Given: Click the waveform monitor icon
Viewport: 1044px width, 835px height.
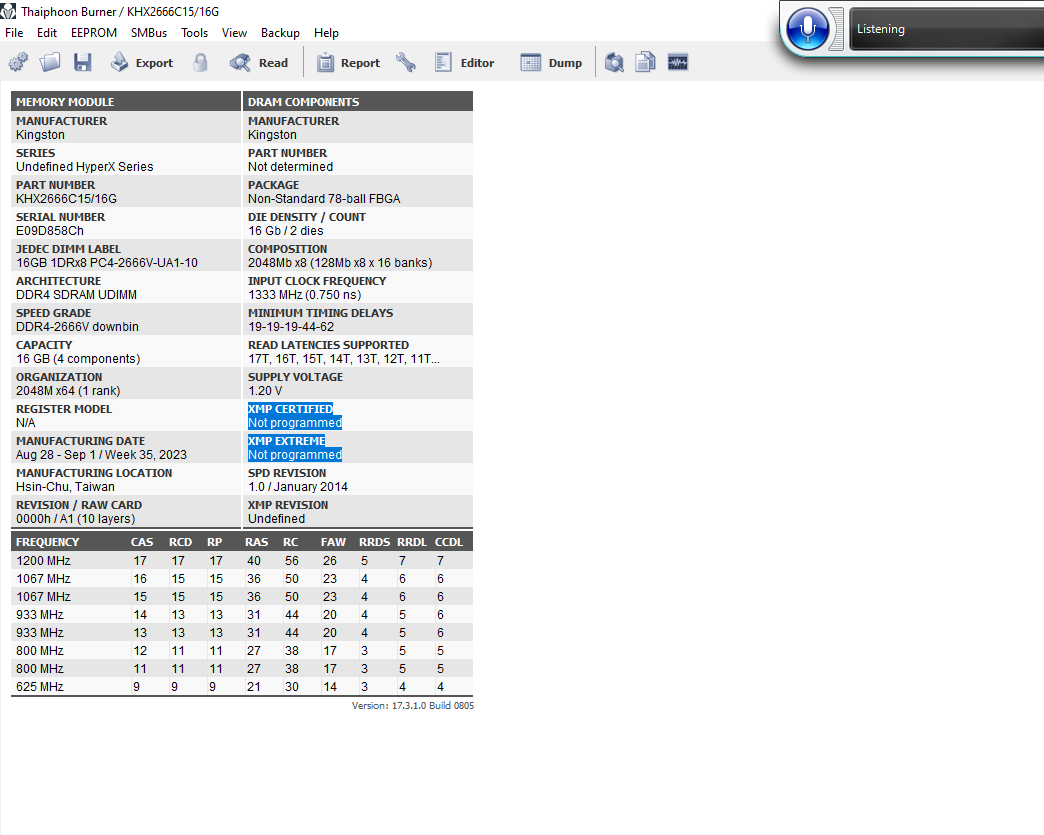Looking at the screenshot, I should pyautogui.click(x=678, y=63).
